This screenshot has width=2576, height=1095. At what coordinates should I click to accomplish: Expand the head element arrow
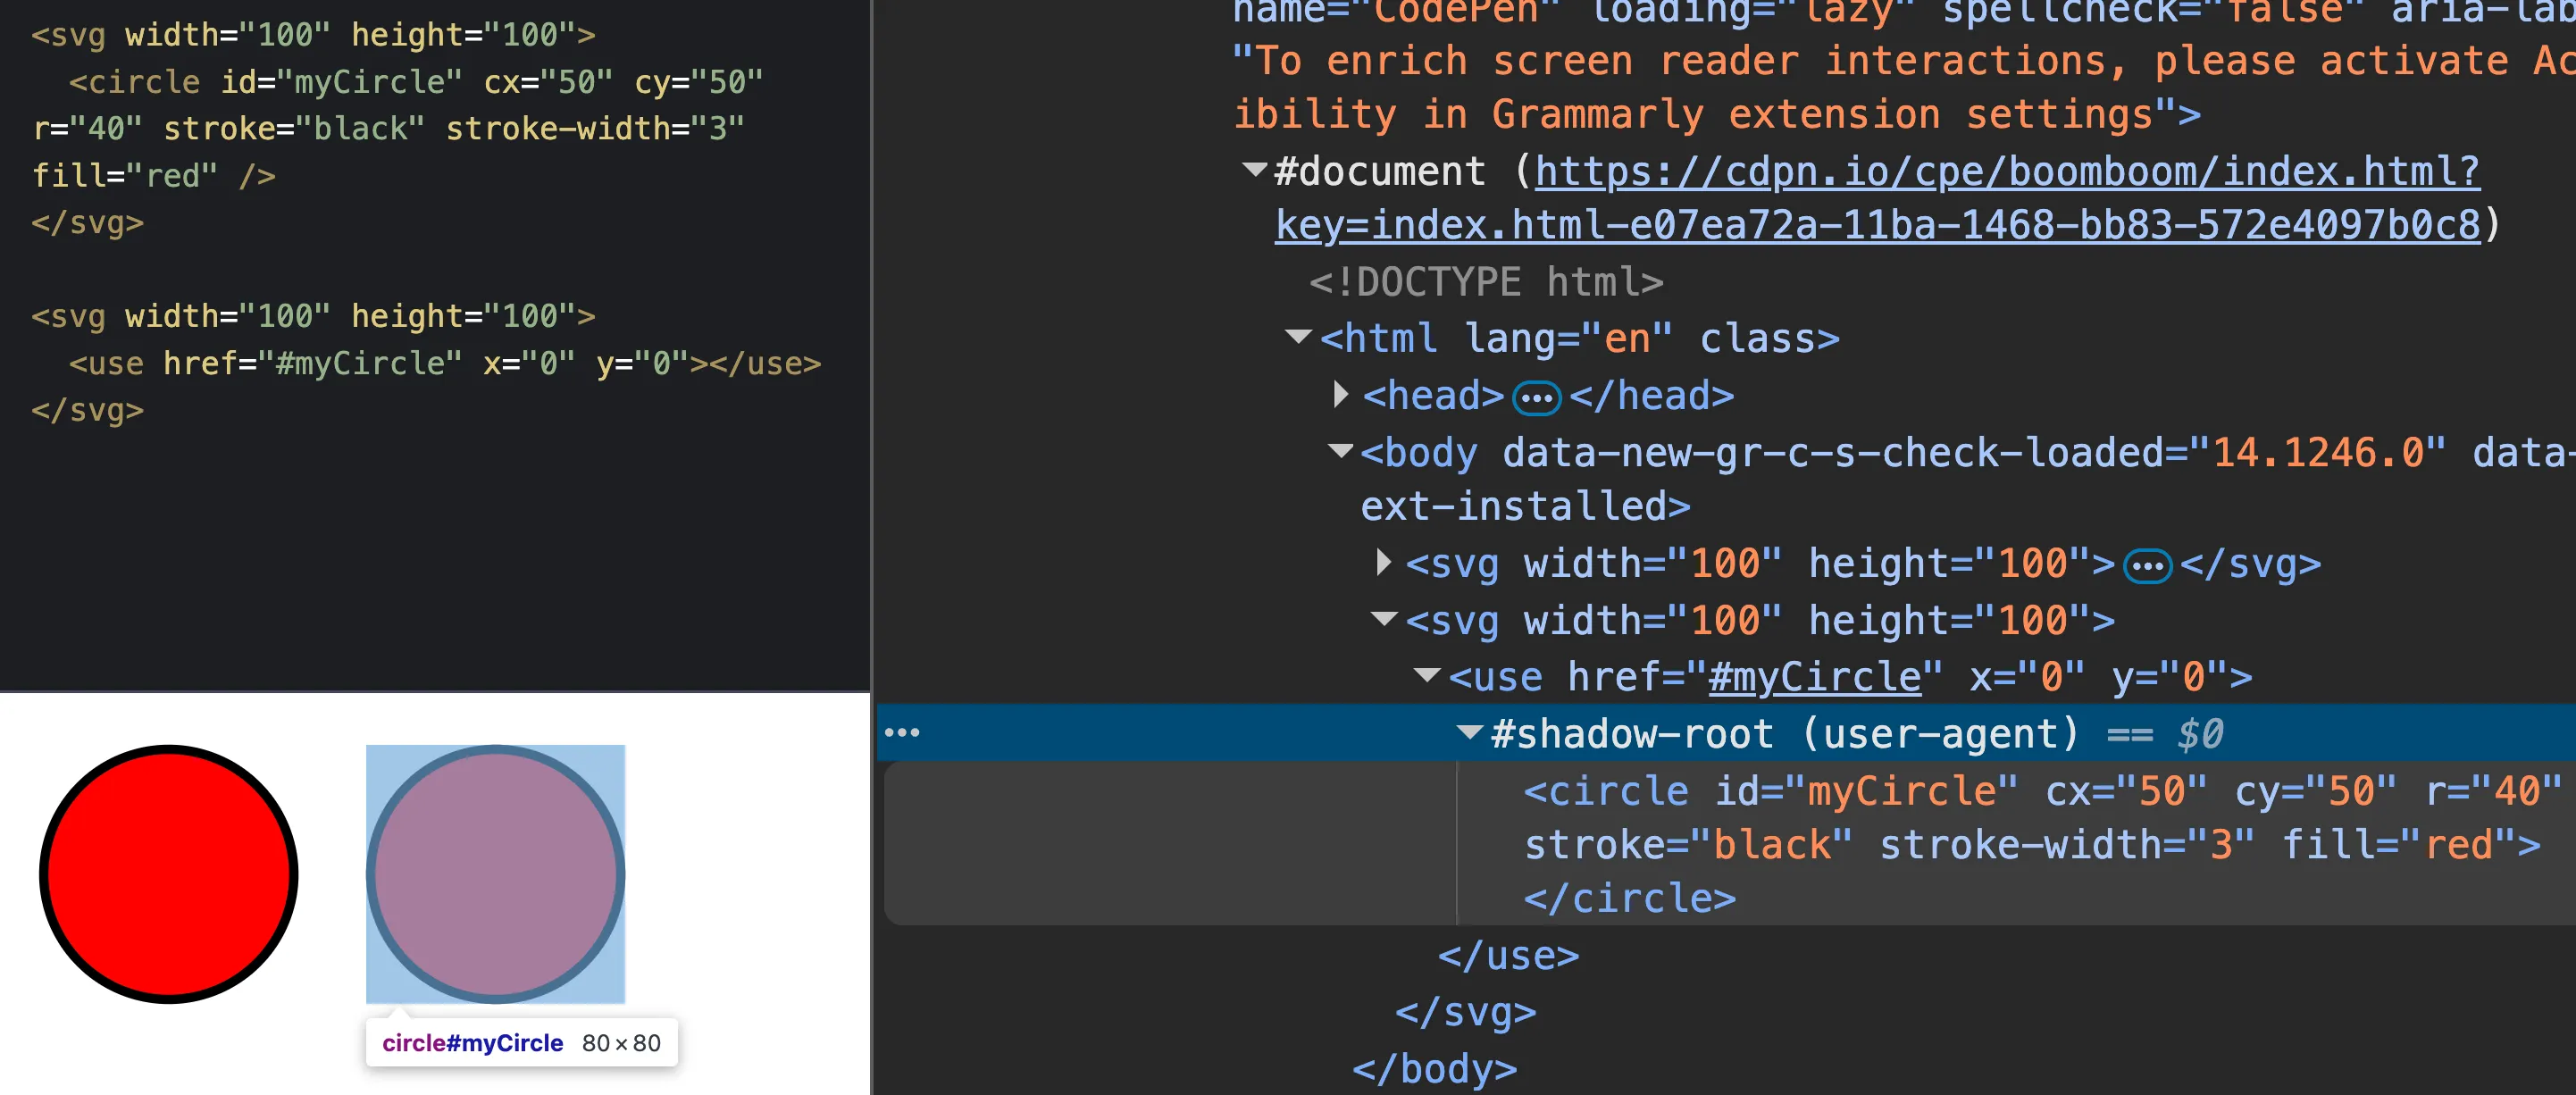(1341, 394)
